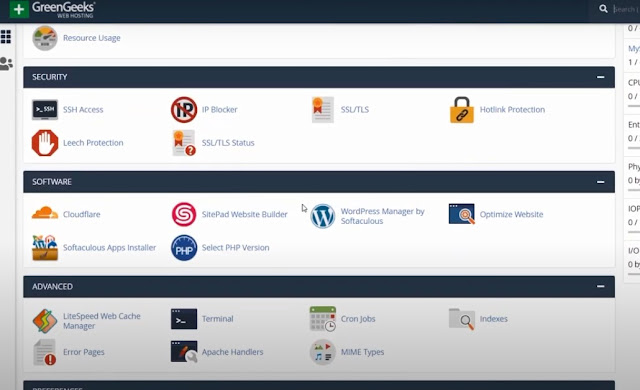The height and width of the screenshot is (390, 640).
Task: Open the Select PHP Version icon
Action: pyautogui.click(x=184, y=248)
